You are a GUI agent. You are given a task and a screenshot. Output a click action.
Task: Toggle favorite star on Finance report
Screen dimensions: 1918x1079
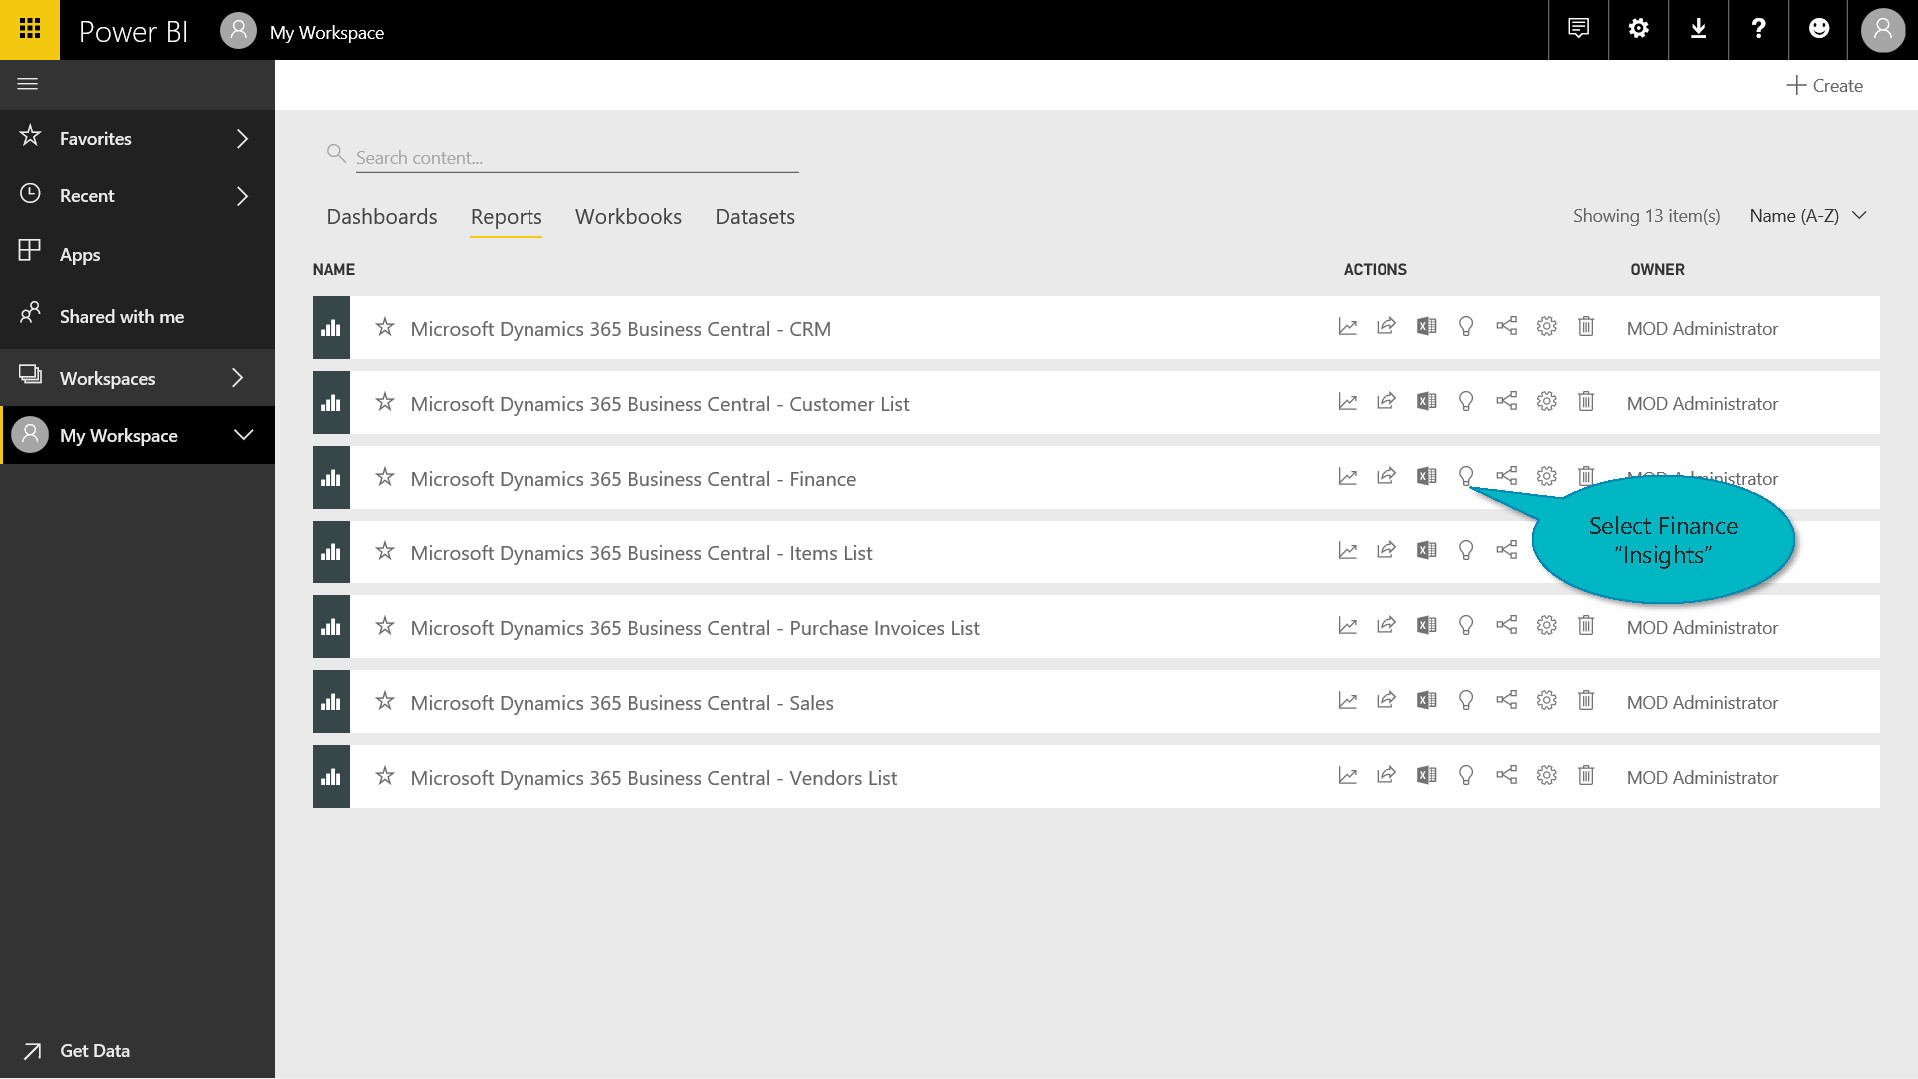tap(385, 478)
